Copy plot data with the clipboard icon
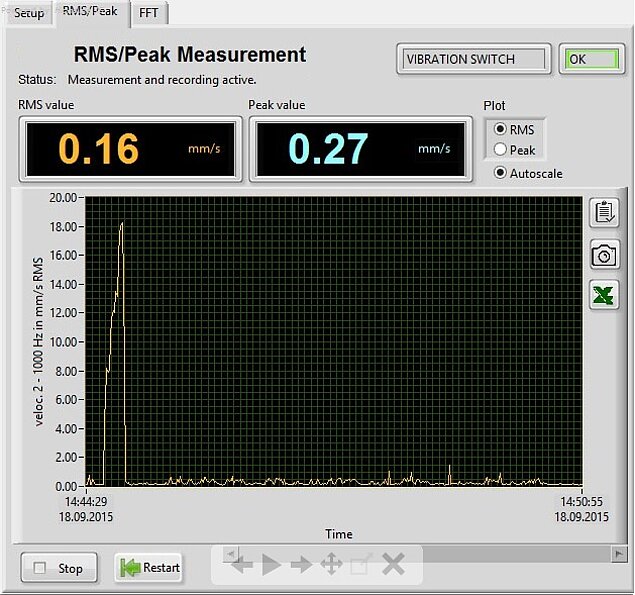635x595 pixels. (x=604, y=213)
